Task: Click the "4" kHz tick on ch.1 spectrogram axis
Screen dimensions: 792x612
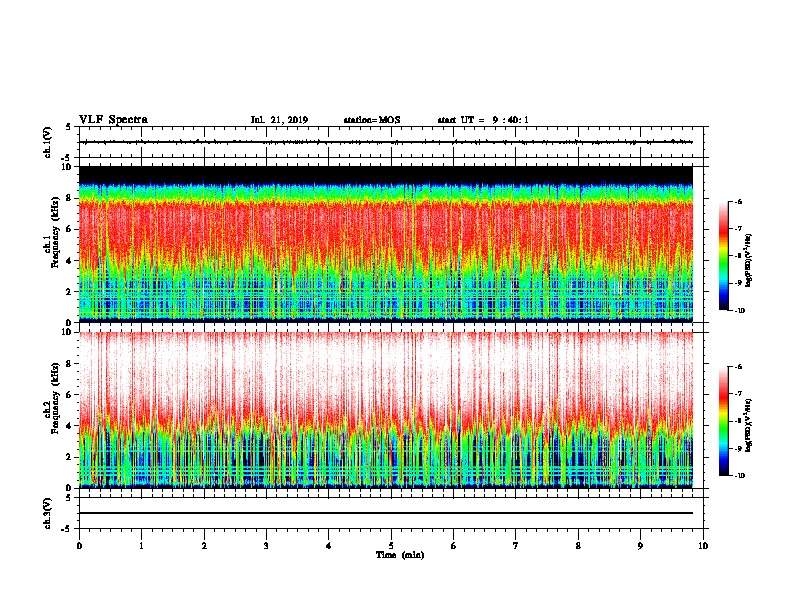Action: coord(69,261)
